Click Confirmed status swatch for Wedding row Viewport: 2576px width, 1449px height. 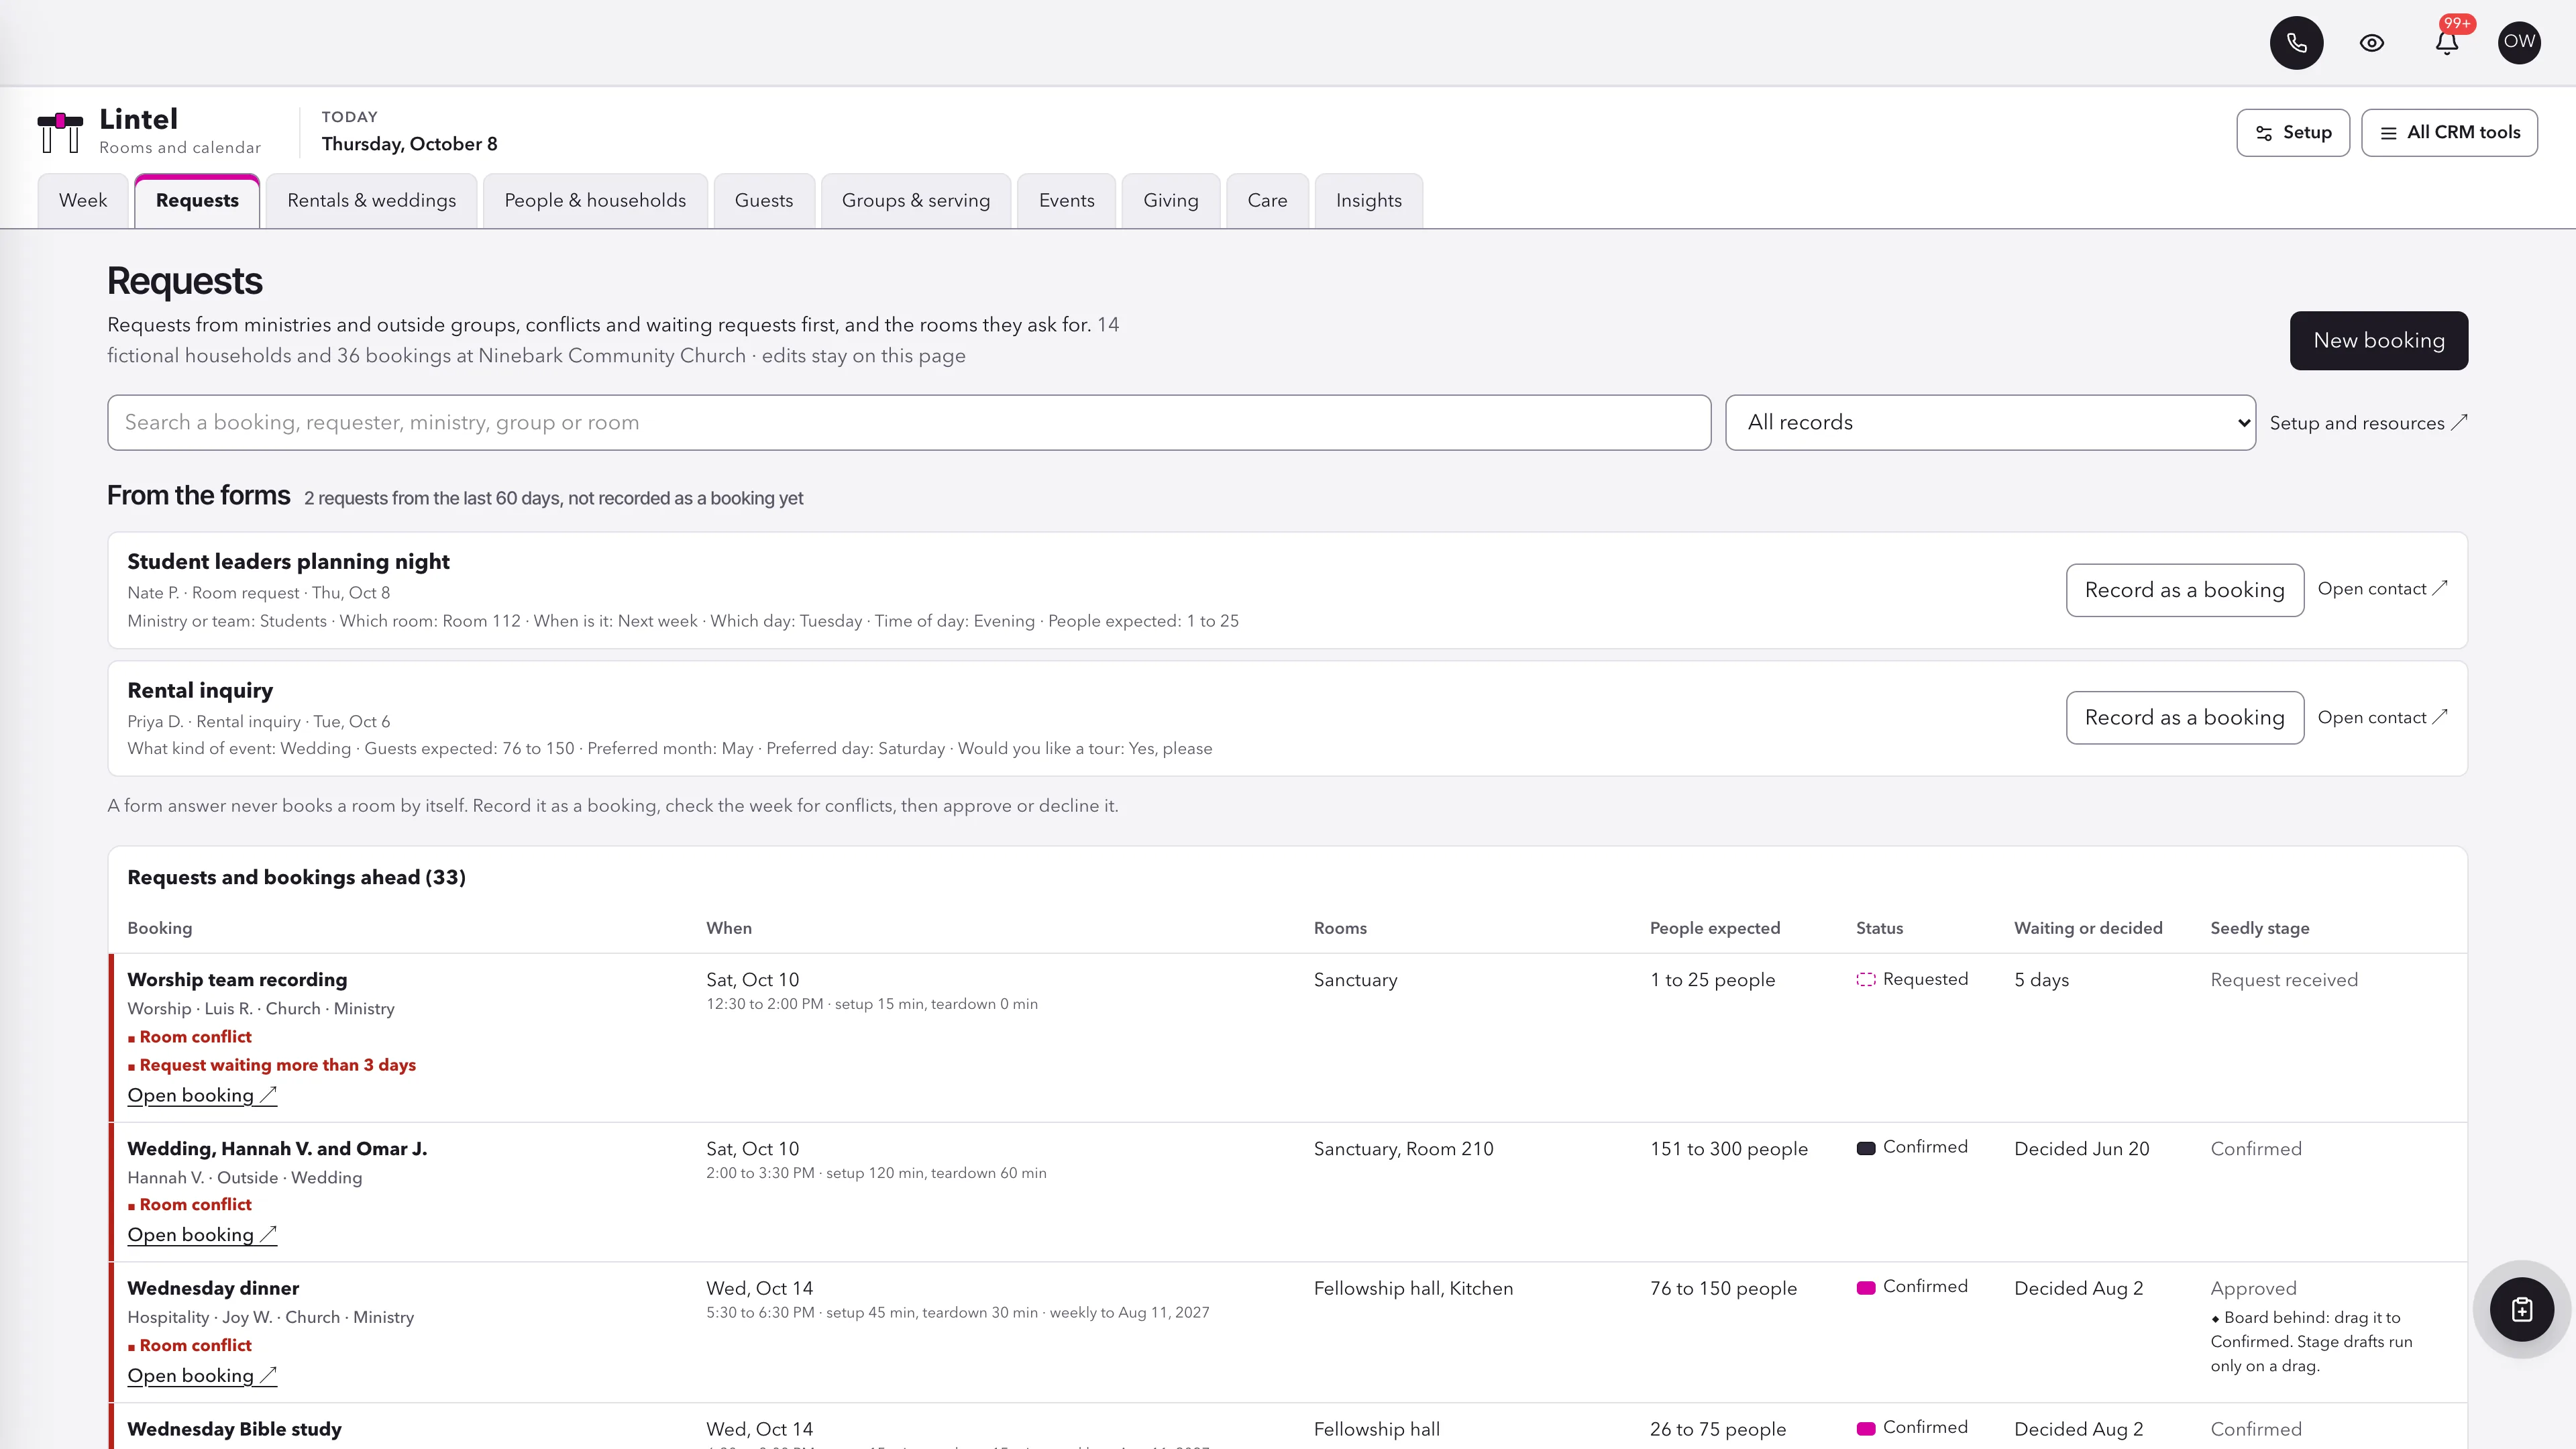pyautogui.click(x=1866, y=1148)
